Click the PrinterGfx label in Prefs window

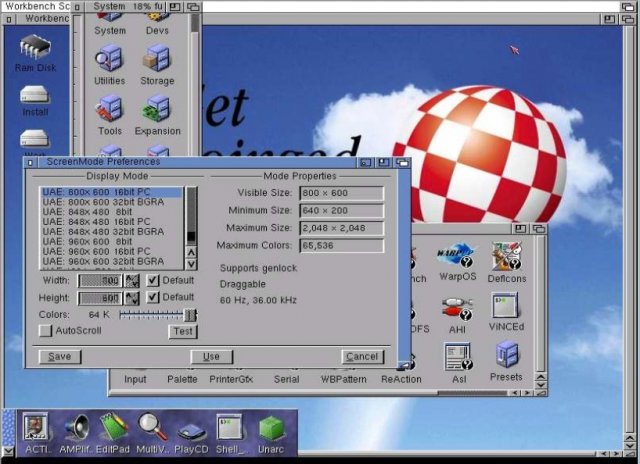coord(231,379)
